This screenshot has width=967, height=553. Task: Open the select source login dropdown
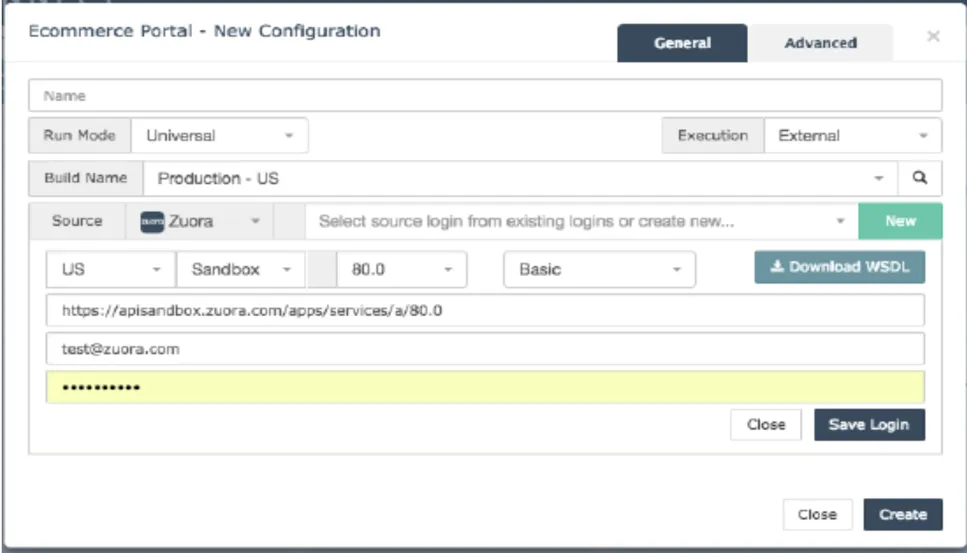click(x=582, y=221)
